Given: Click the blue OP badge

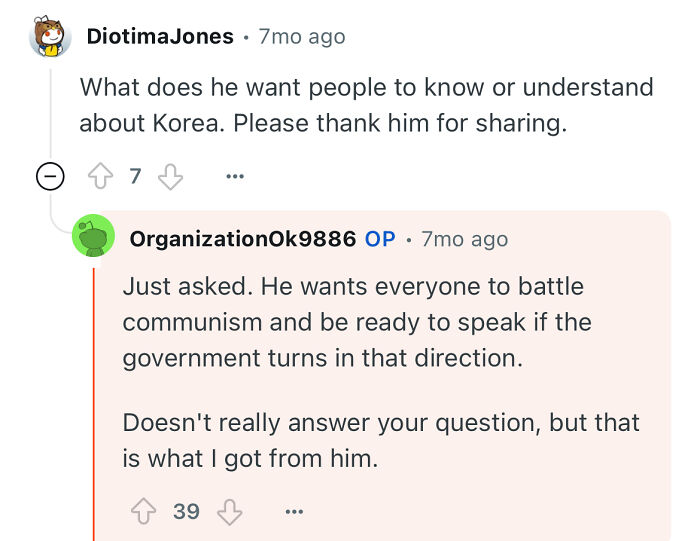Looking at the screenshot, I should pos(380,239).
